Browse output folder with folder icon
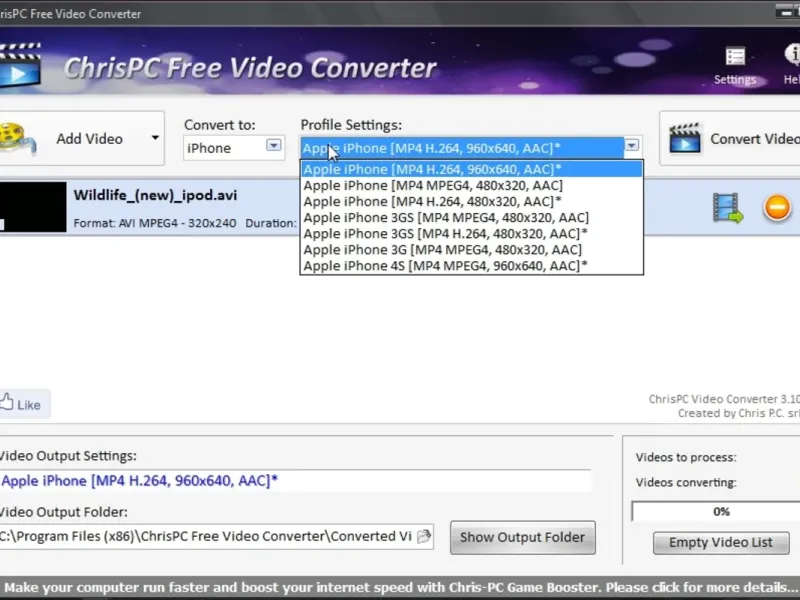 [423, 536]
